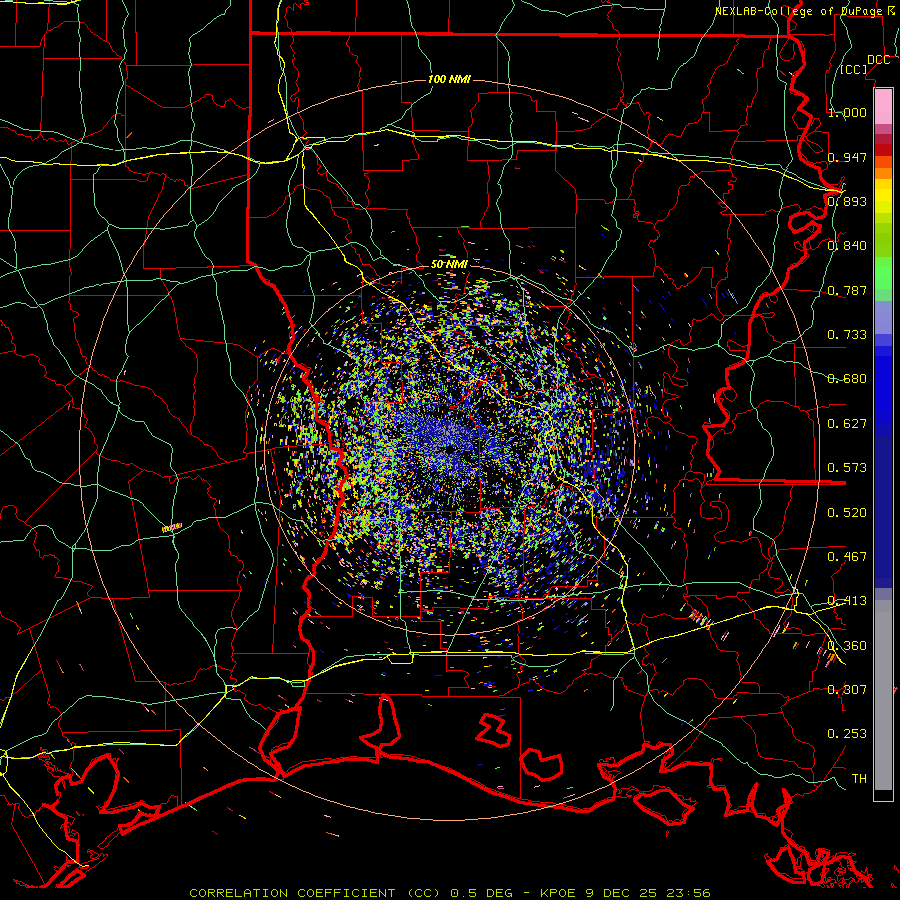Screen dimensions: 900x900
Task: Click the 0.307 scale value
Action: [847, 690]
